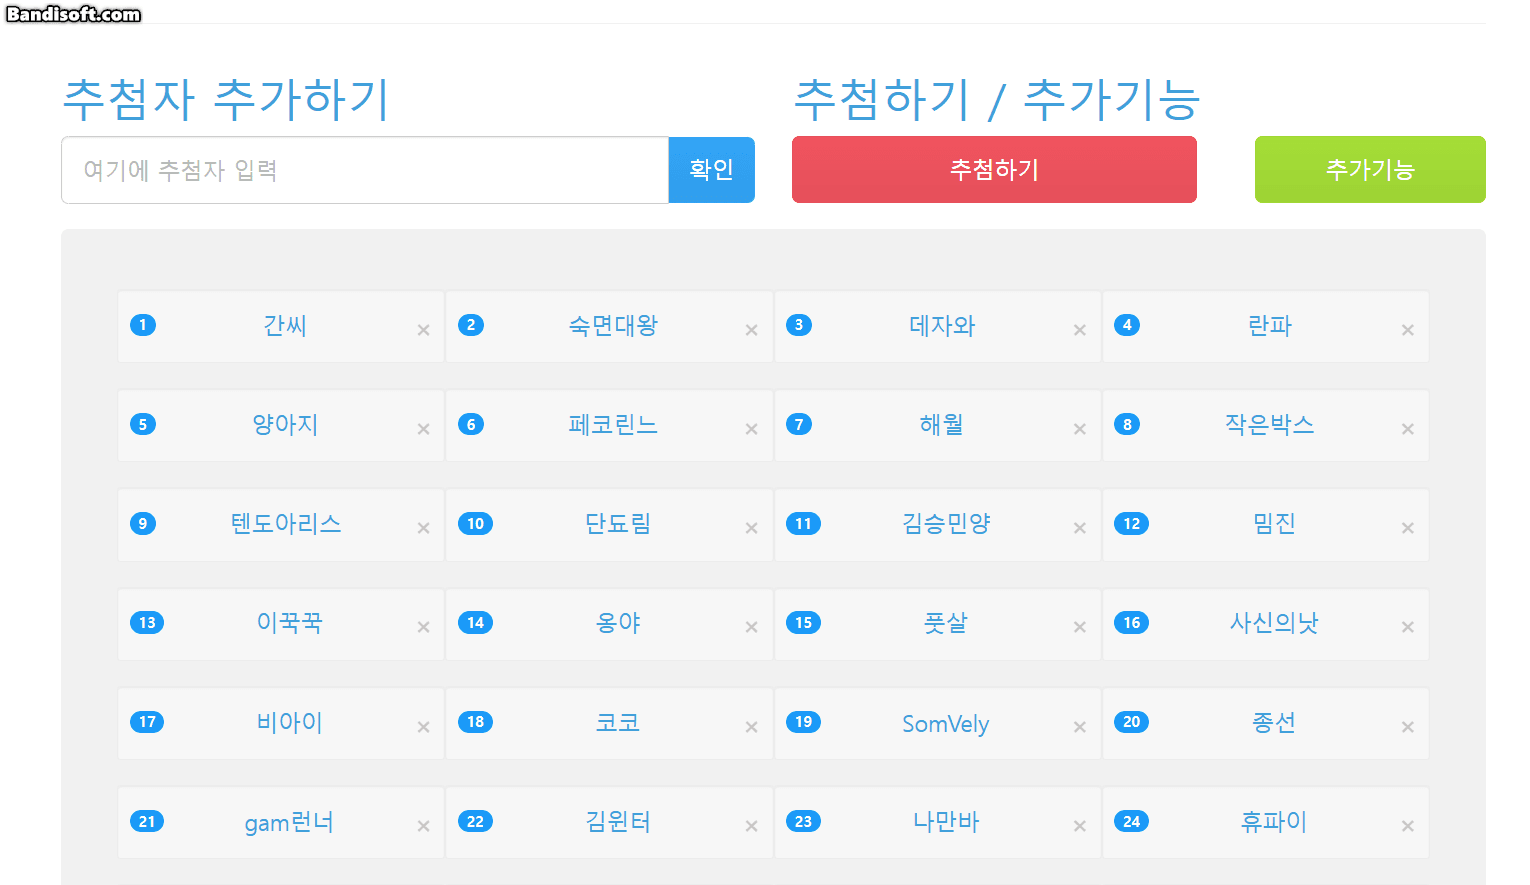This screenshot has width=1530, height=885.
Task: Remove entry 숙면대왕 with its x icon
Action: coord(751,330)
